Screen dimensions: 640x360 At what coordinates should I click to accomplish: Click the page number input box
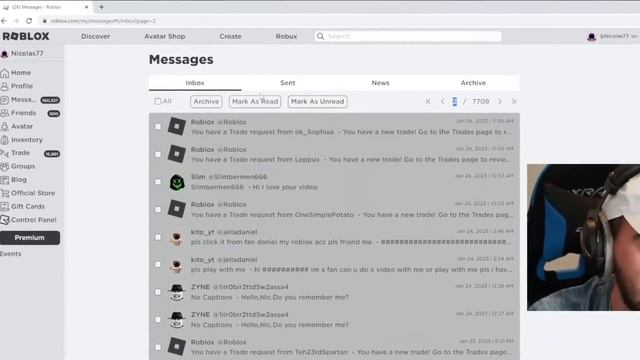[454, 101]
